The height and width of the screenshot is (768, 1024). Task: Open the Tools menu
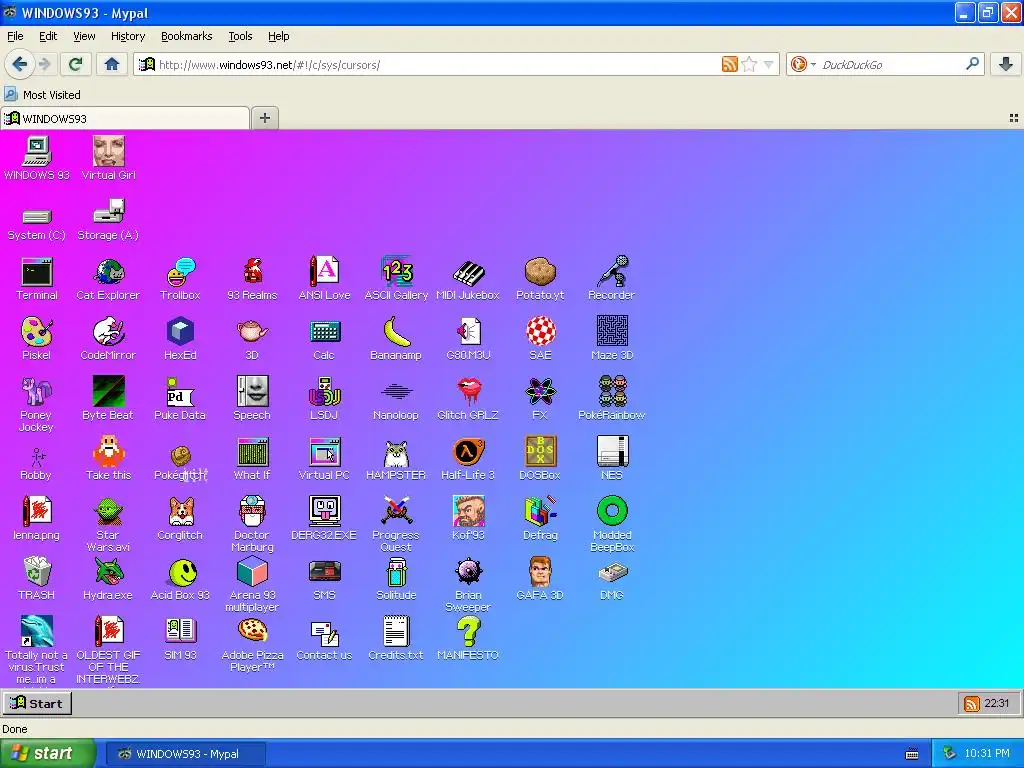[x=240, y=36]
